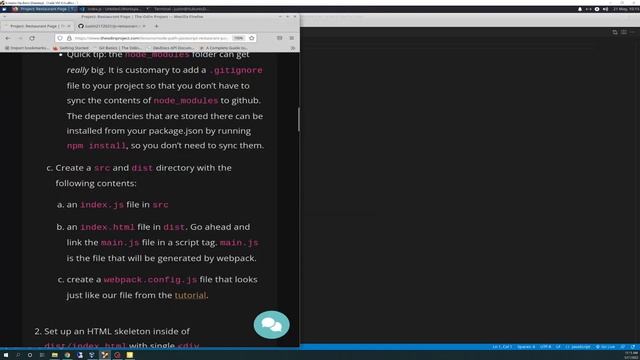Open the Windows Start button
The width and height of the screenshot is (640, 360).
6,355
